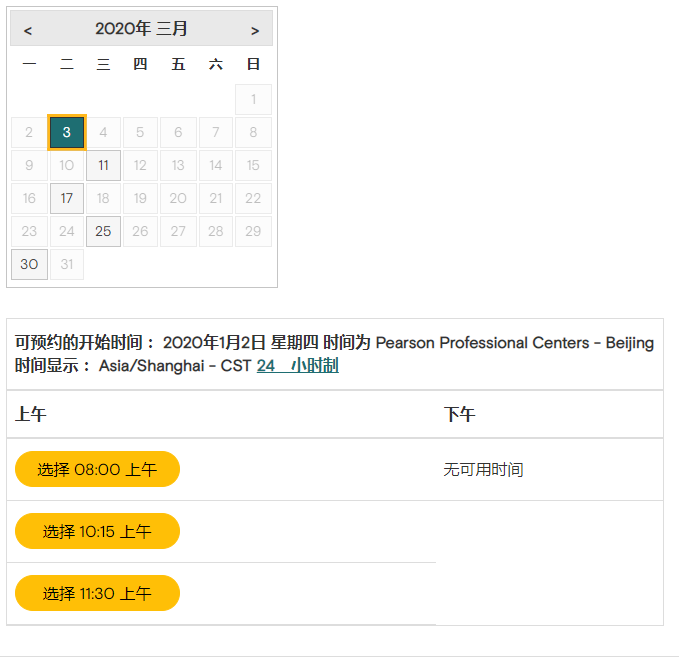Pick available date 25 in March

pyautogui.click(x=103, y=231)
